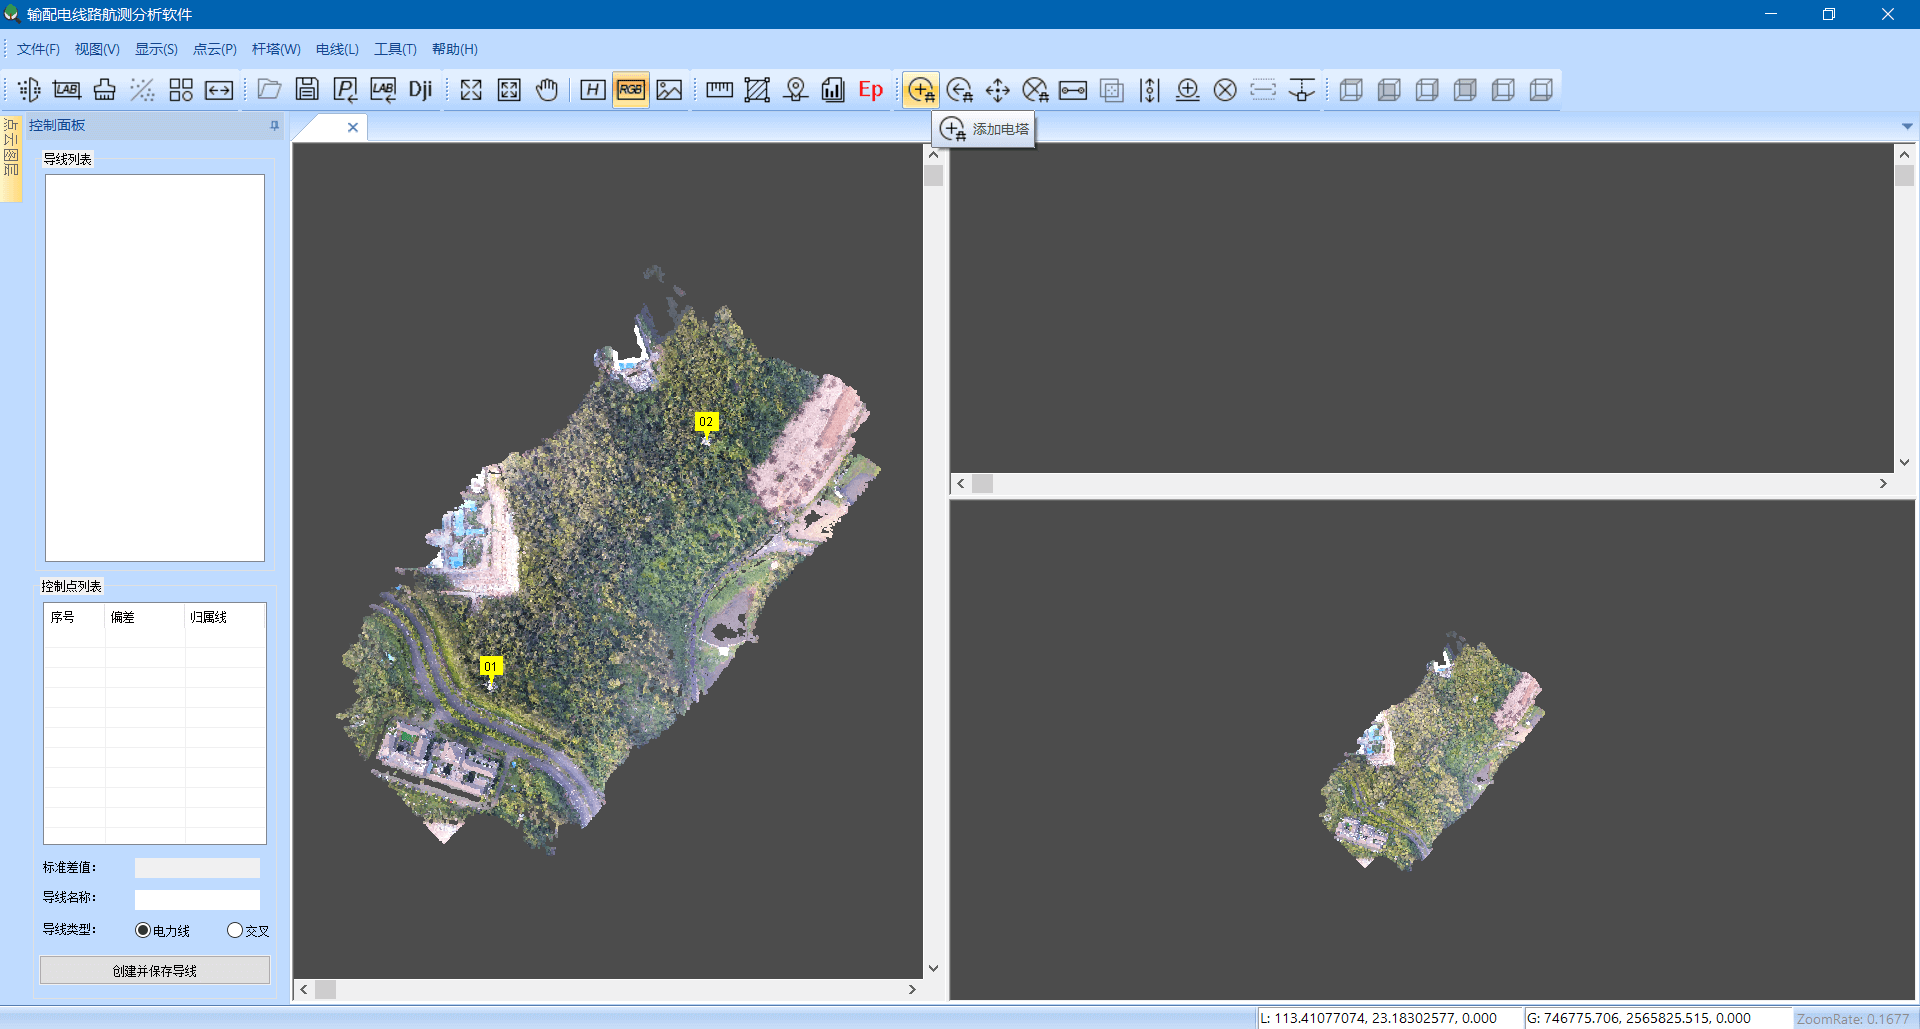The height and width of the screenshot is (1029, 1920).
Task: Click the yellow 02 tower marker
Action: coord(706,422)
